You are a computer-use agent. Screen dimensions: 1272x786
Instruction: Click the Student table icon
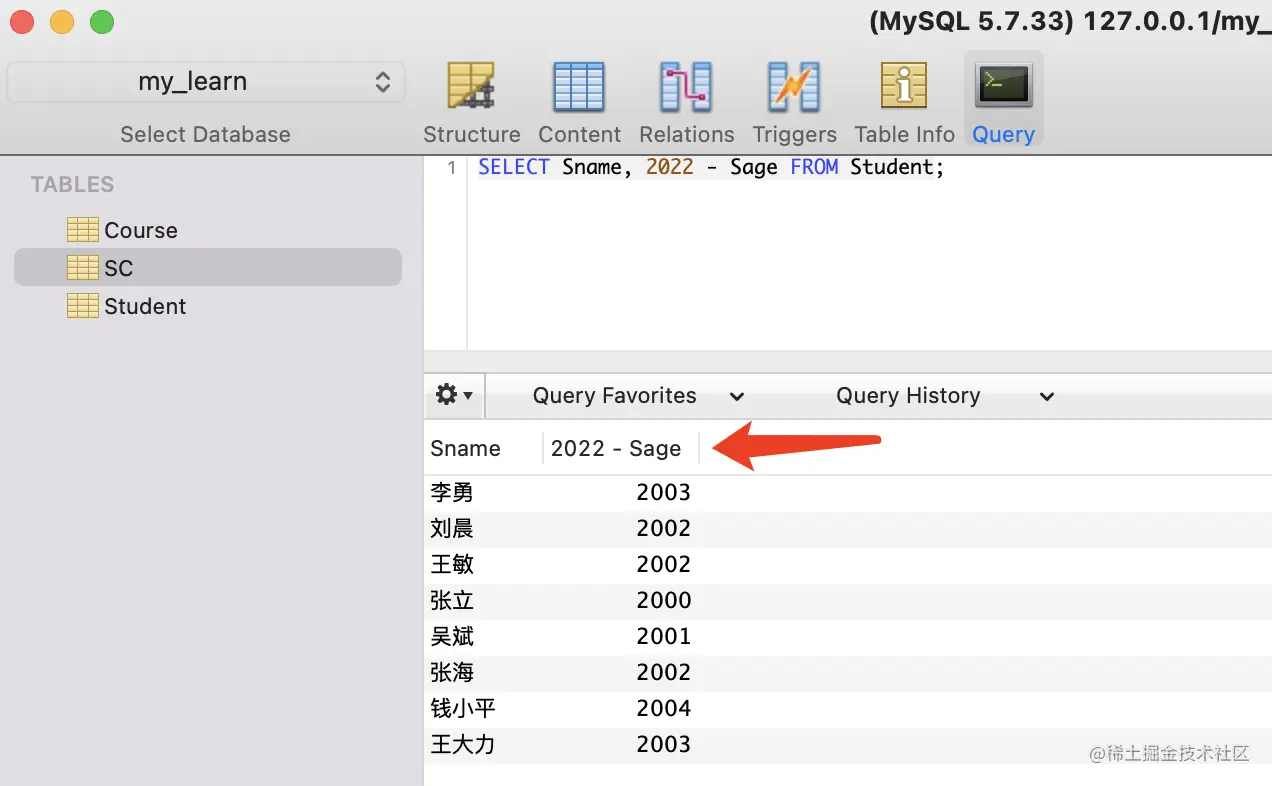pos(83,306)
